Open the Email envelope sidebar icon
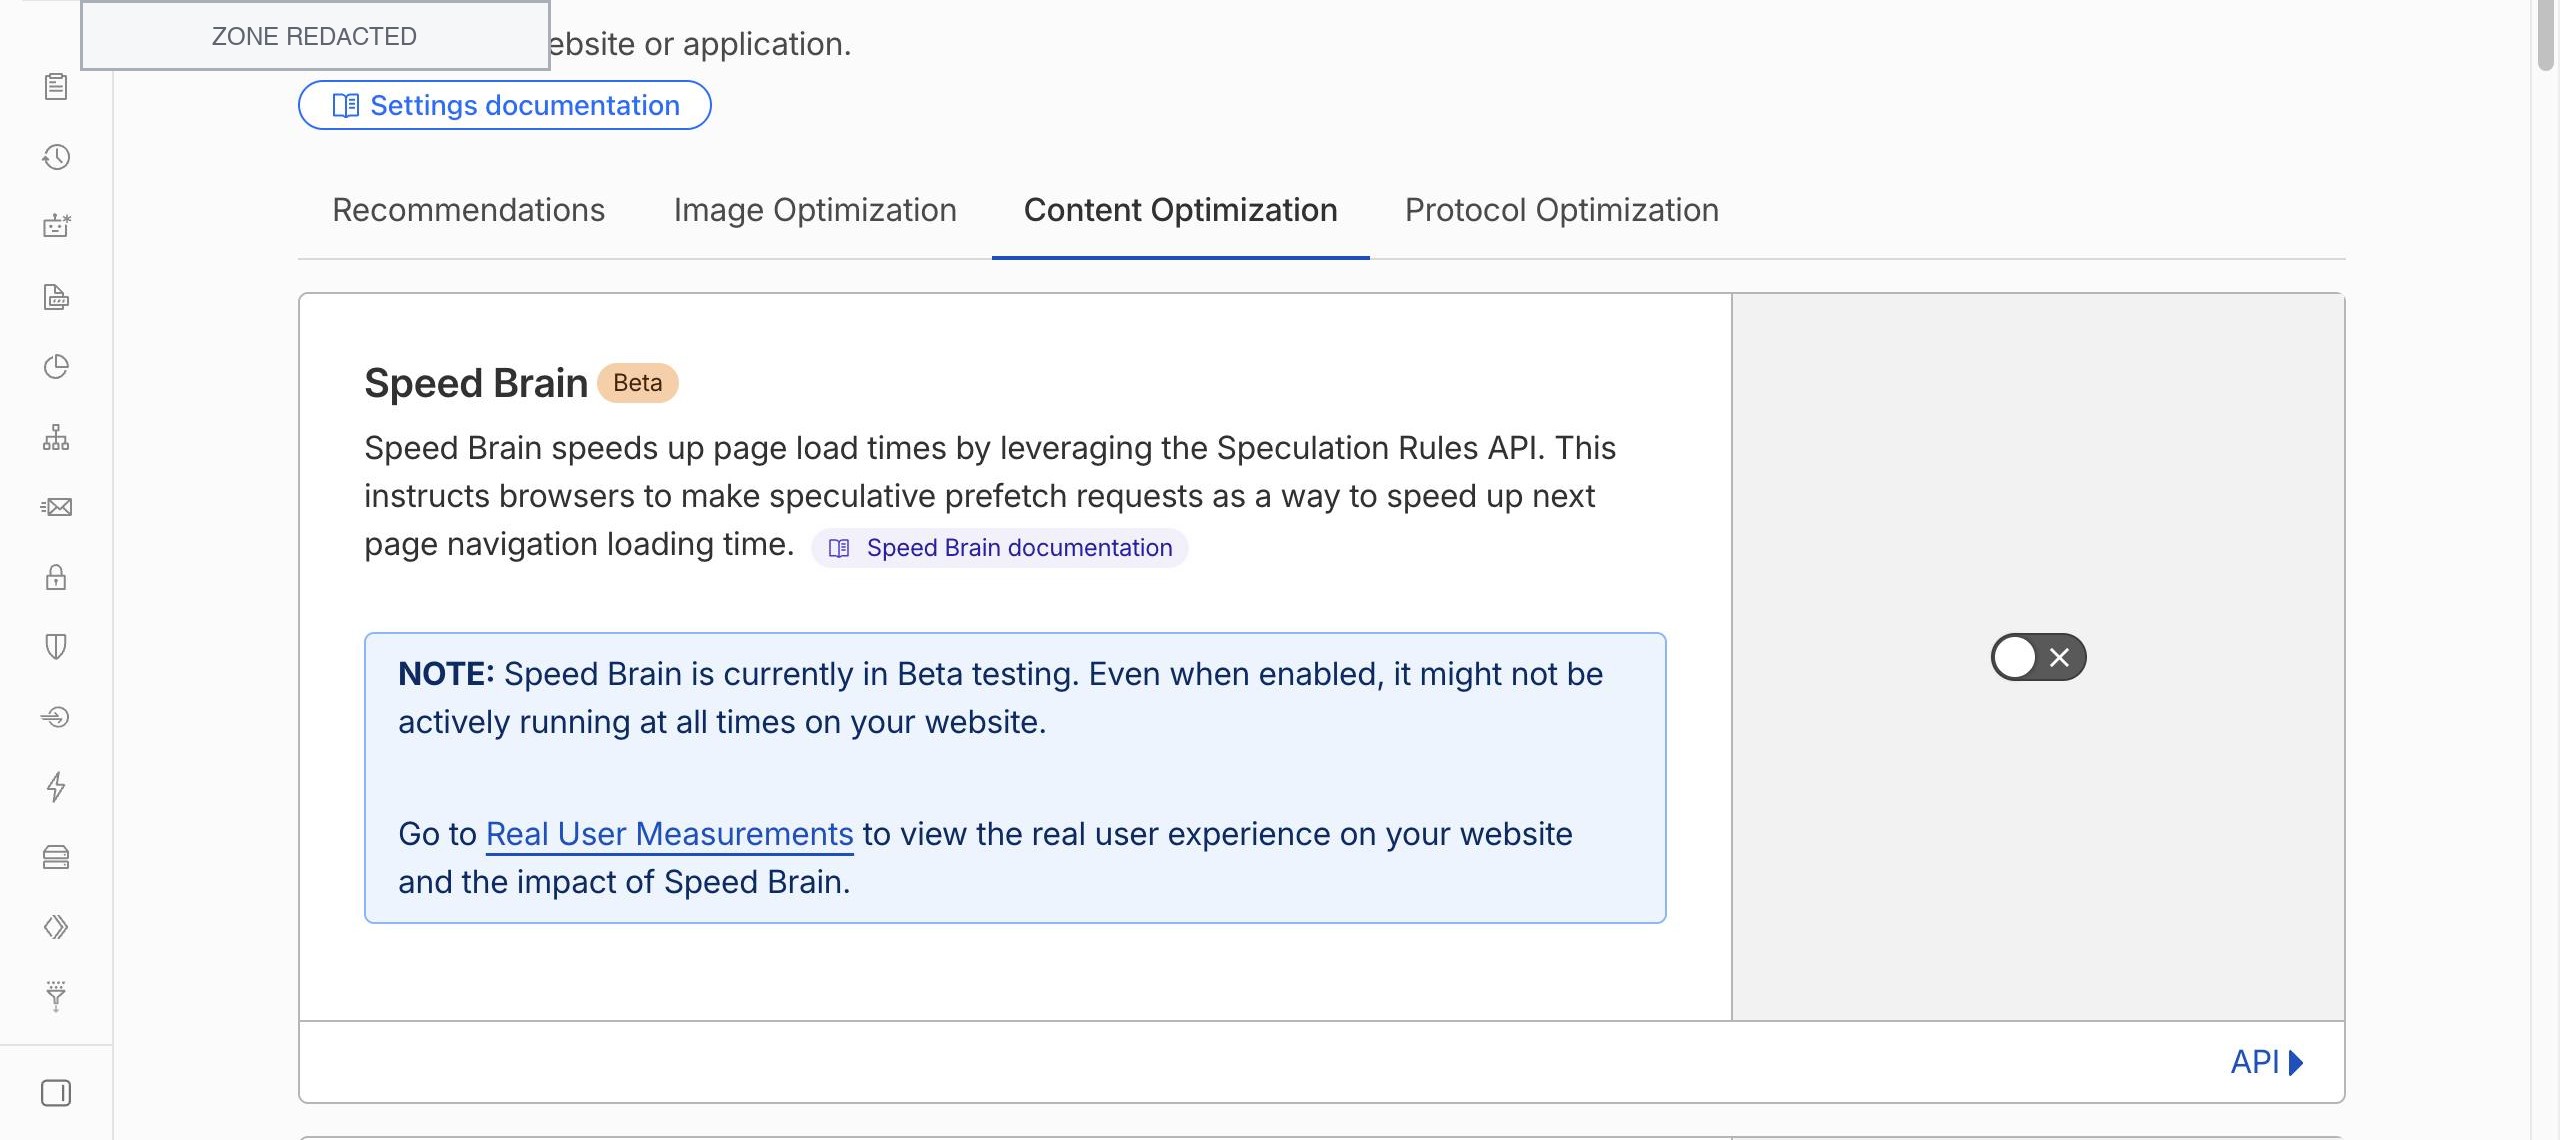 click(56, 507)
